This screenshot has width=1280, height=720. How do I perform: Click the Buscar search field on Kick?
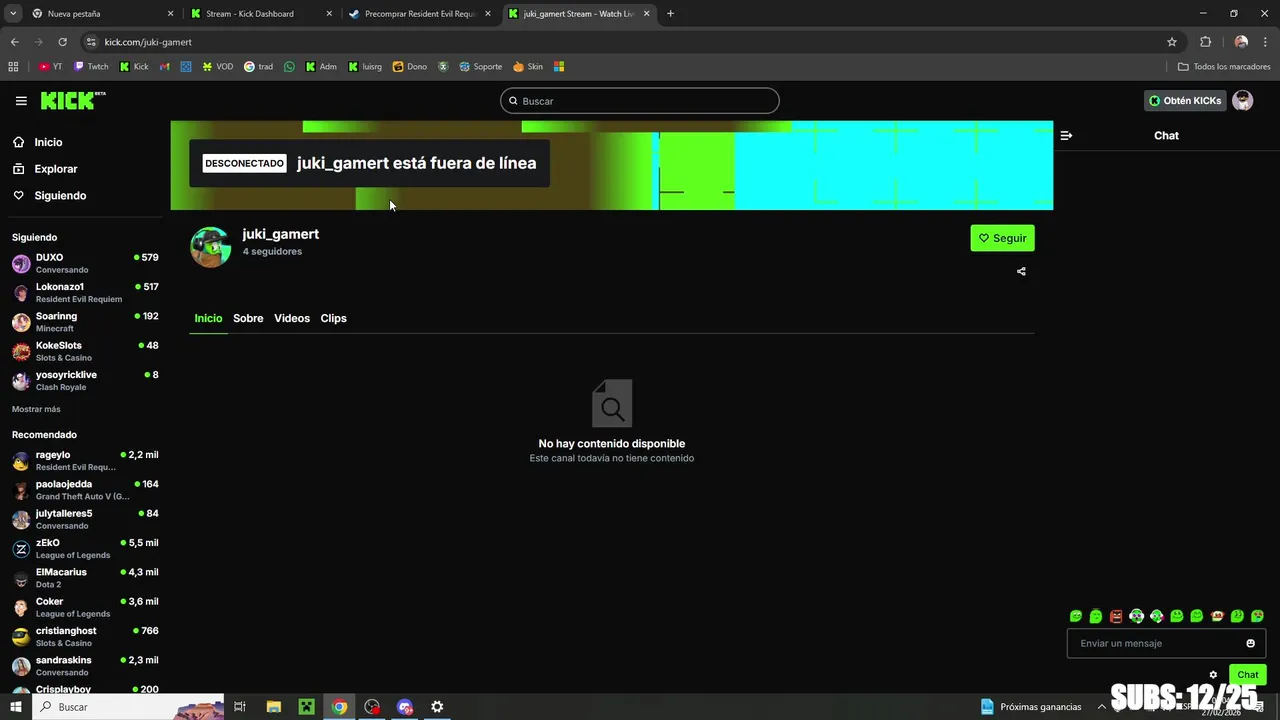(640, 101)
